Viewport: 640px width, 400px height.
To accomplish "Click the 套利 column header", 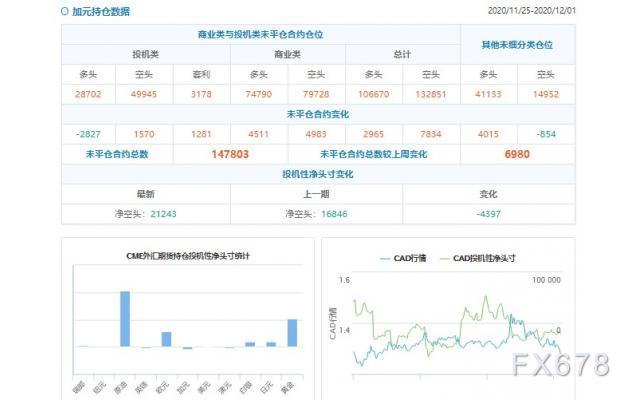I will click(x=201, y=74).
